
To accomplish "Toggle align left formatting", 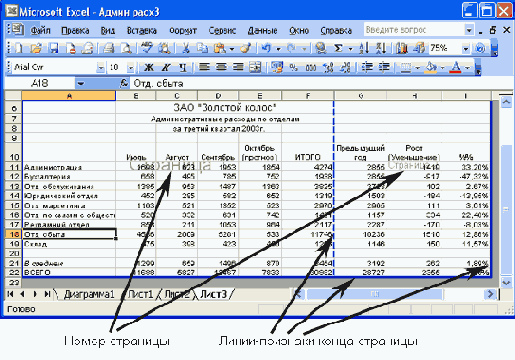I will coord(204,68).
